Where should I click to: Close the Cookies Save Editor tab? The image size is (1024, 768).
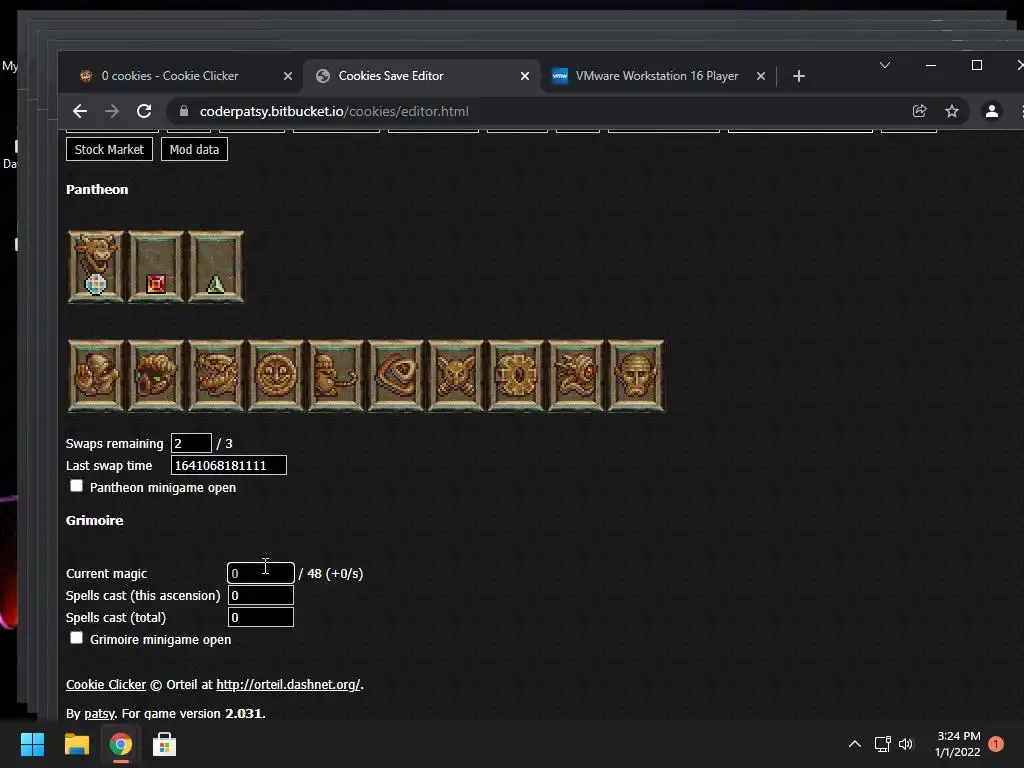[x=525, y=76]
